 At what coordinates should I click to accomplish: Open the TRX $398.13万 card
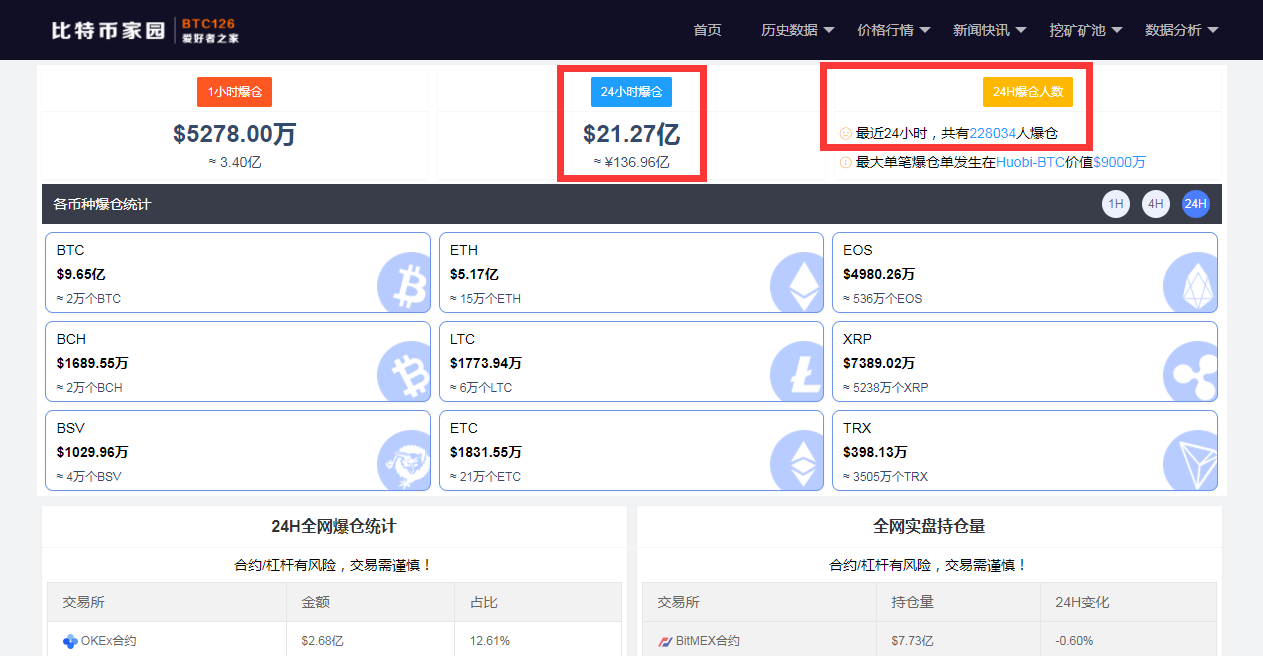tap(1025, 451)
